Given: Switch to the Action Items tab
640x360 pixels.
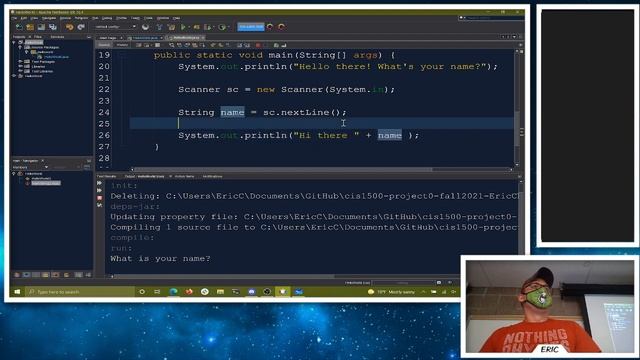Looking at the screenshot, I should pos(184,176).
